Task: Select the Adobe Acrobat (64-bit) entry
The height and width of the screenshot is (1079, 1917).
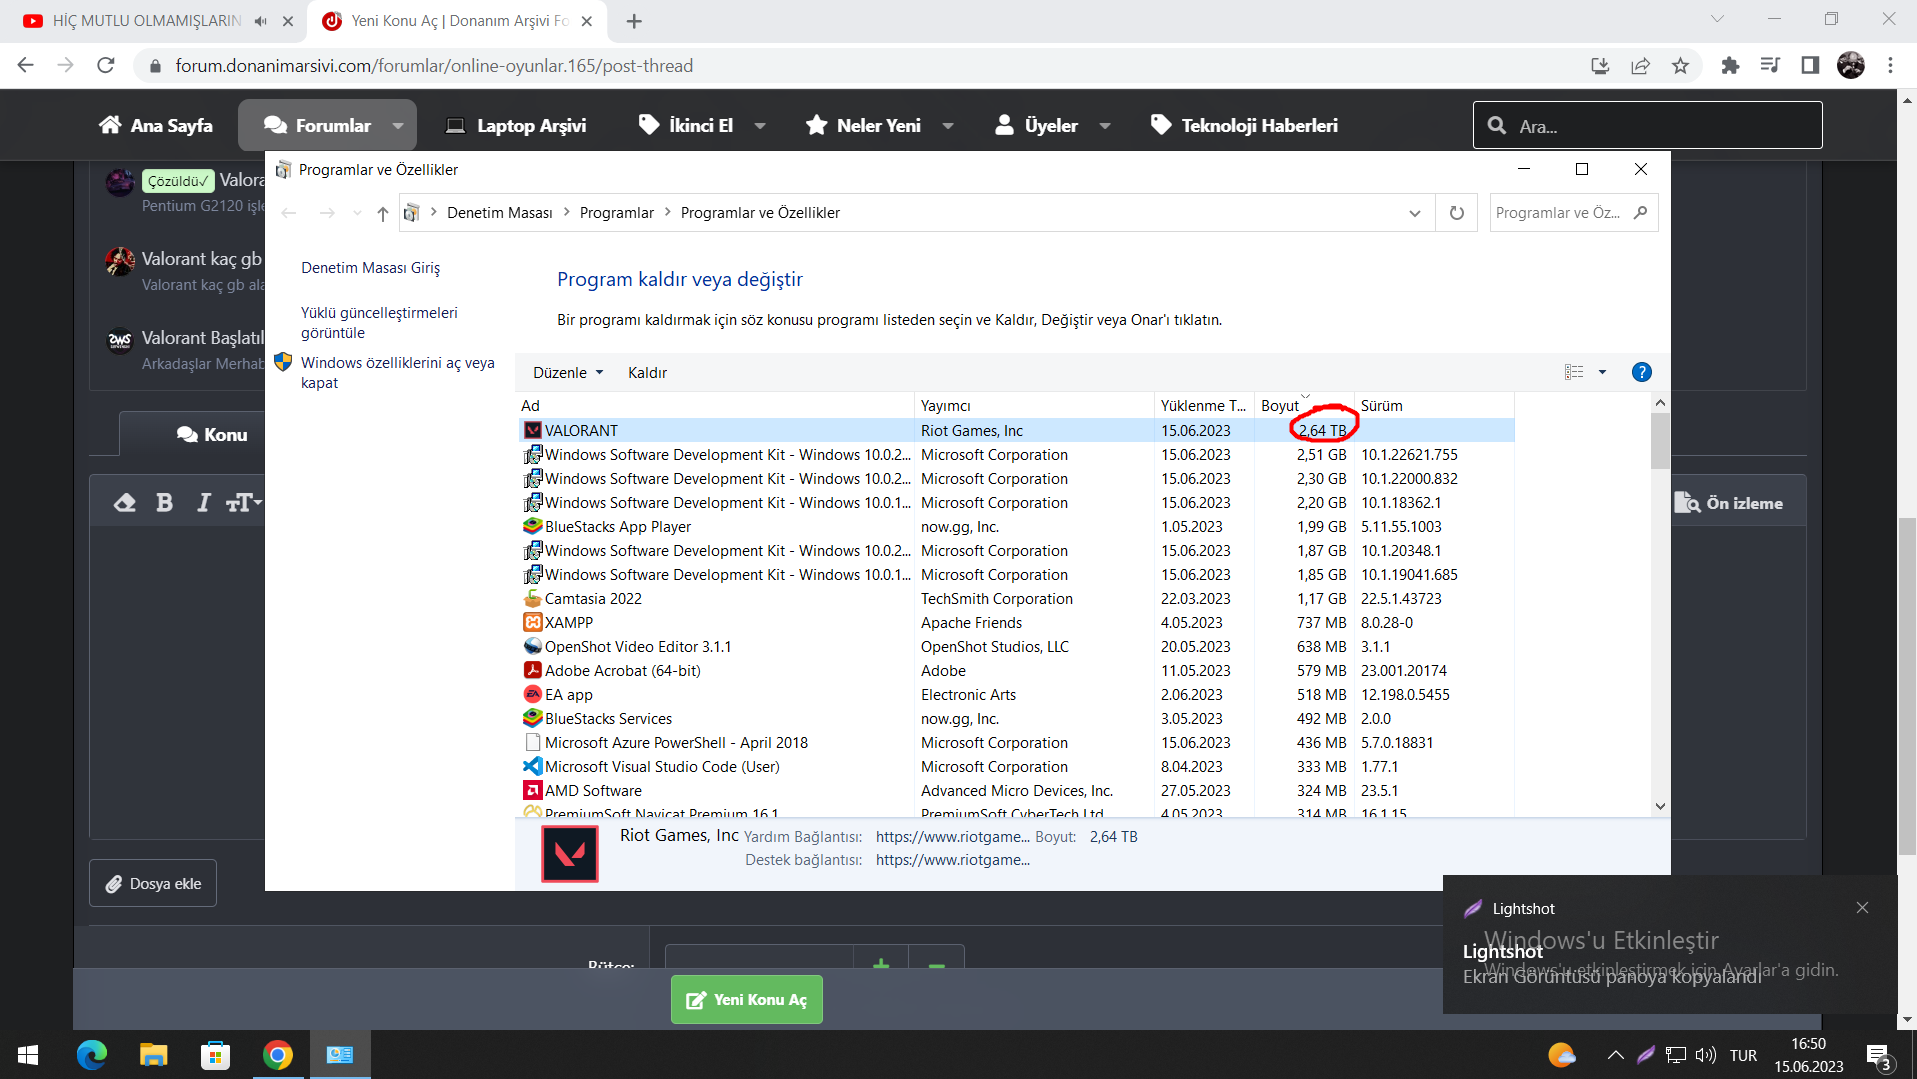Action: (1017, 670)
